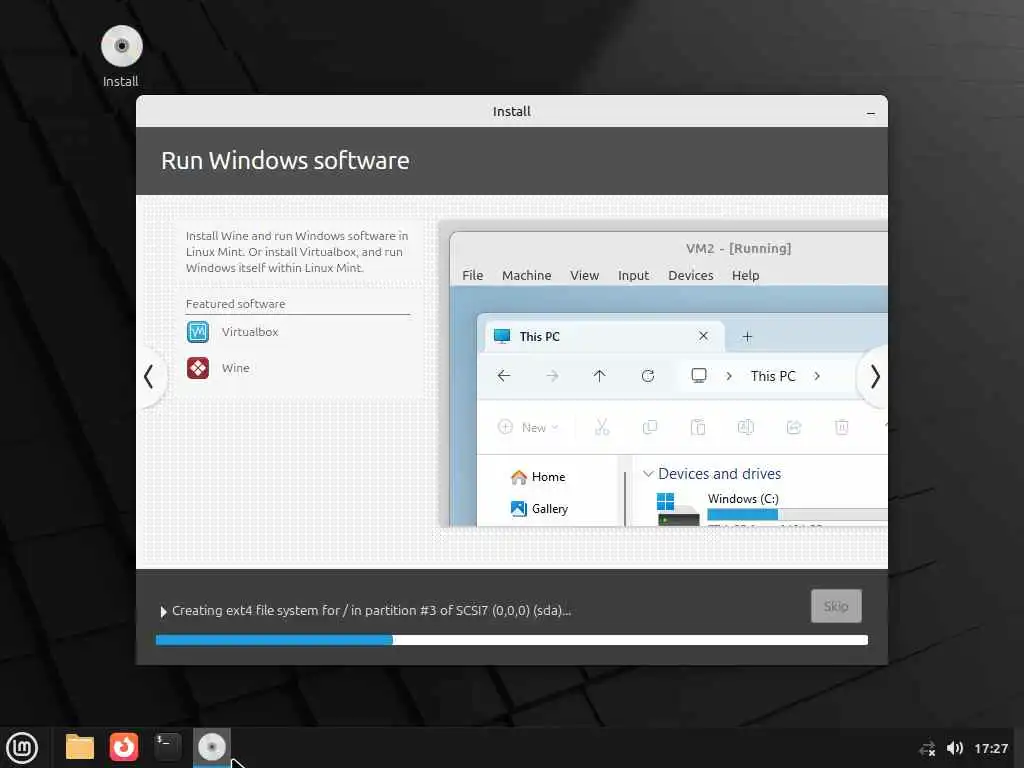The width and height of the screenshot is (1024, 768).
Task: Open the Linux Mint menu button
Action: tap(22, 748)
